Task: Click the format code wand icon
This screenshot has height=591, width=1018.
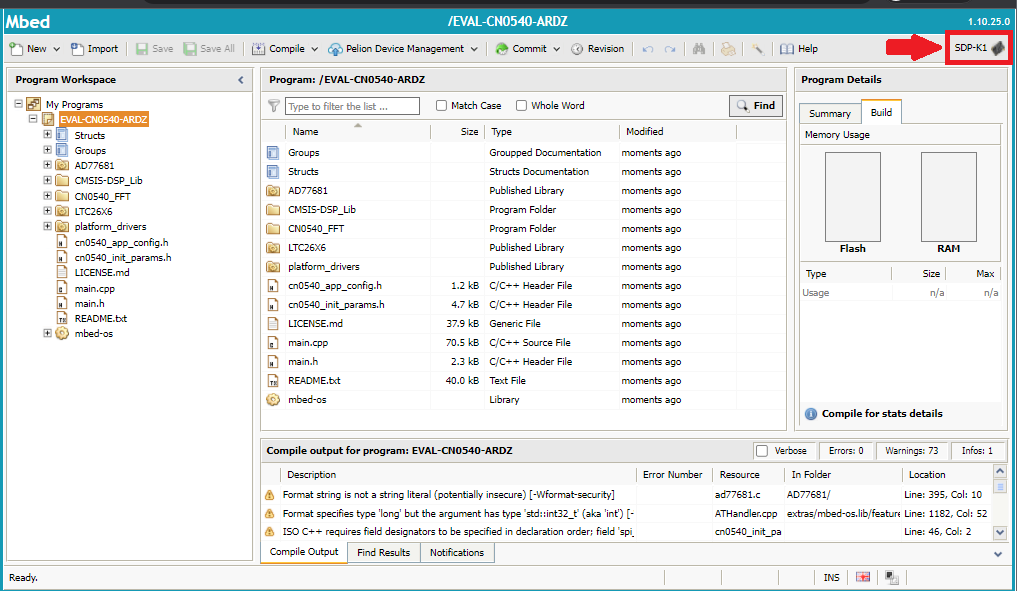Action: 757,49
